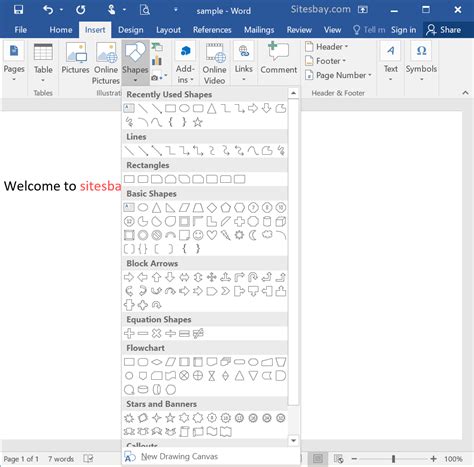Open the Links dropdown
The image size is (474, 467).
pos(244,63)
